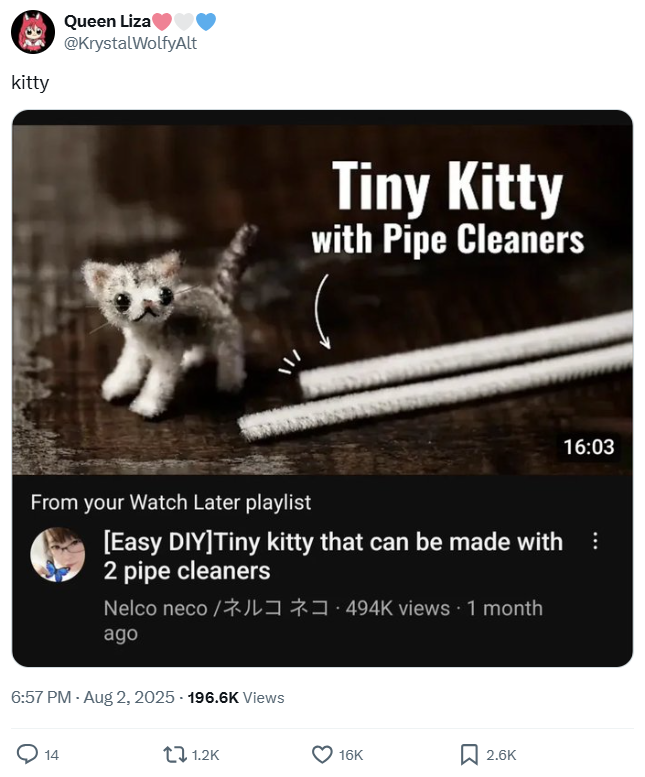645x777 pixels.
Task: Click the blue heart emoji in the display name
Action: click(x=206, y=22)
